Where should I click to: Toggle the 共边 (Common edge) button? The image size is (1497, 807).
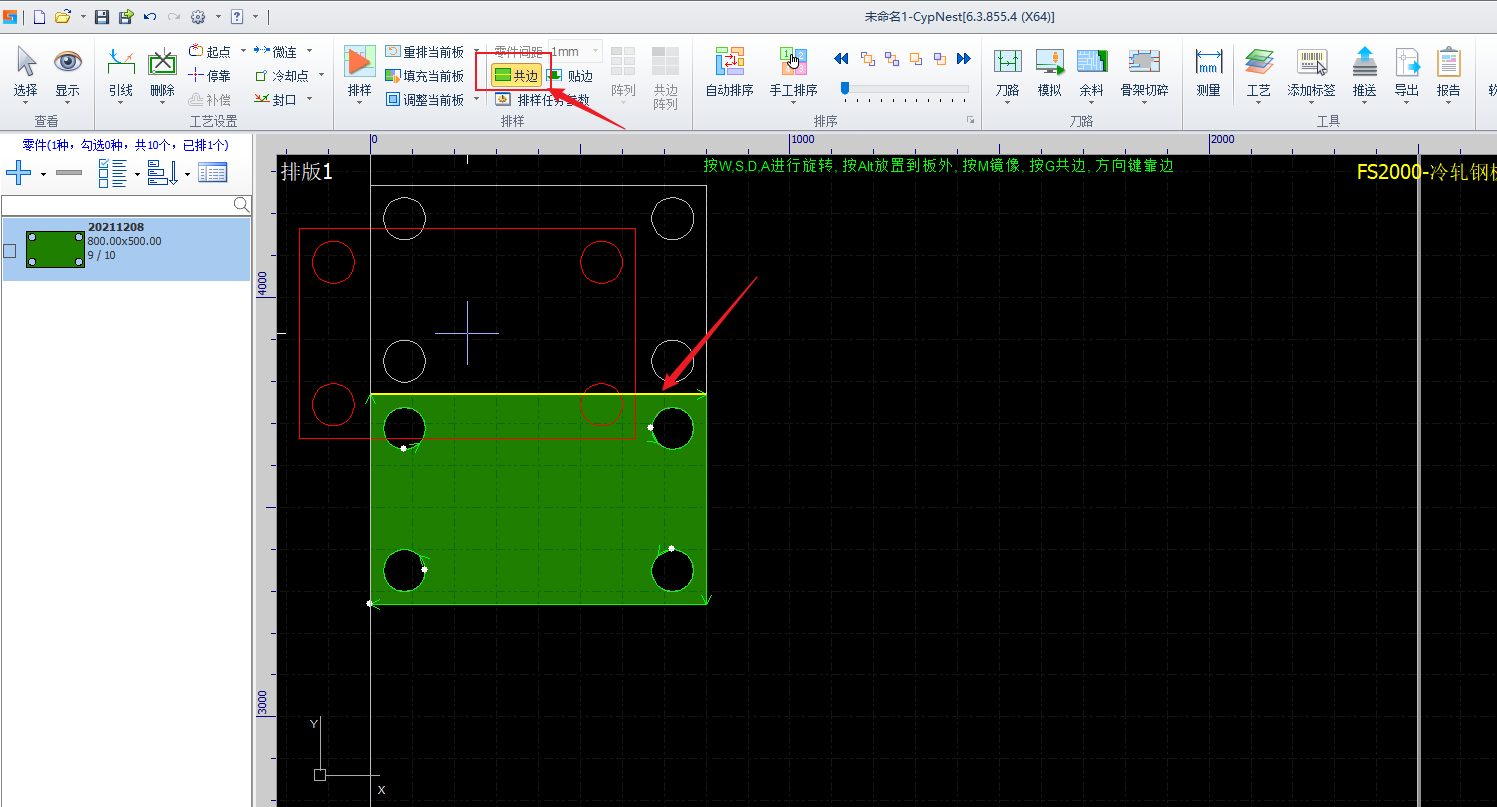516,76
